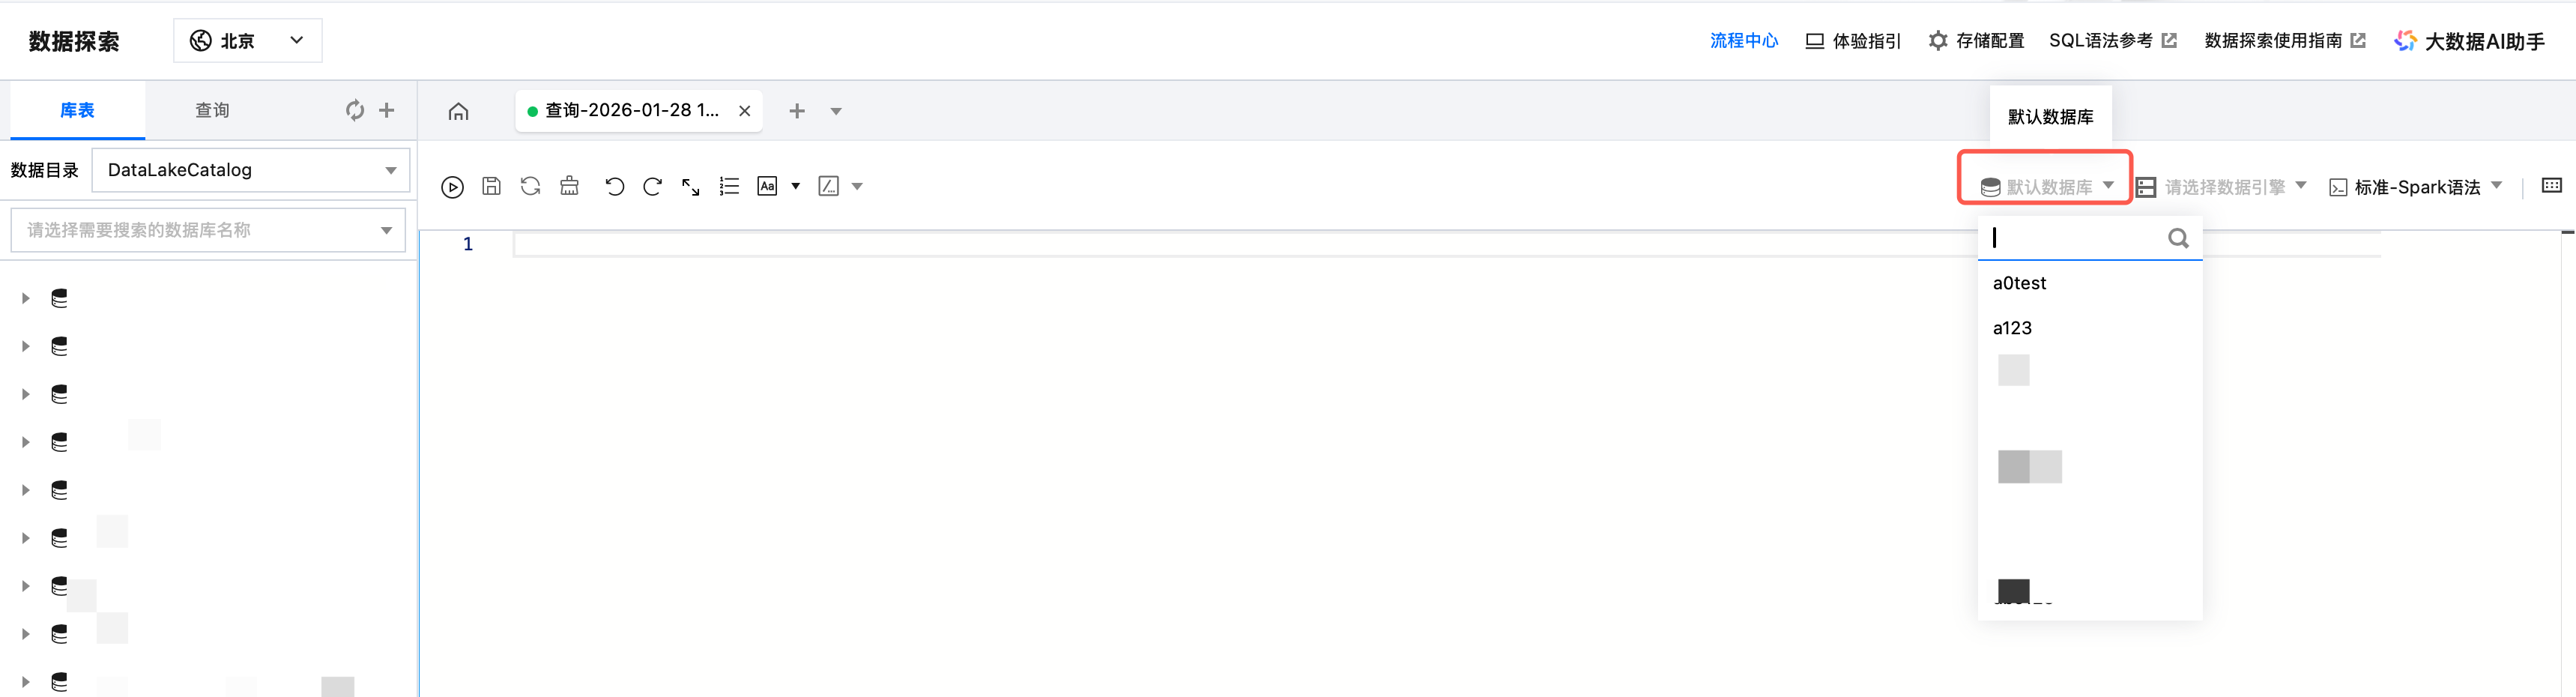Open the 标准-Spark语法 syntax dropdown
Image resolution: width=2576 pixels, height=697 pixels.
2416,187
